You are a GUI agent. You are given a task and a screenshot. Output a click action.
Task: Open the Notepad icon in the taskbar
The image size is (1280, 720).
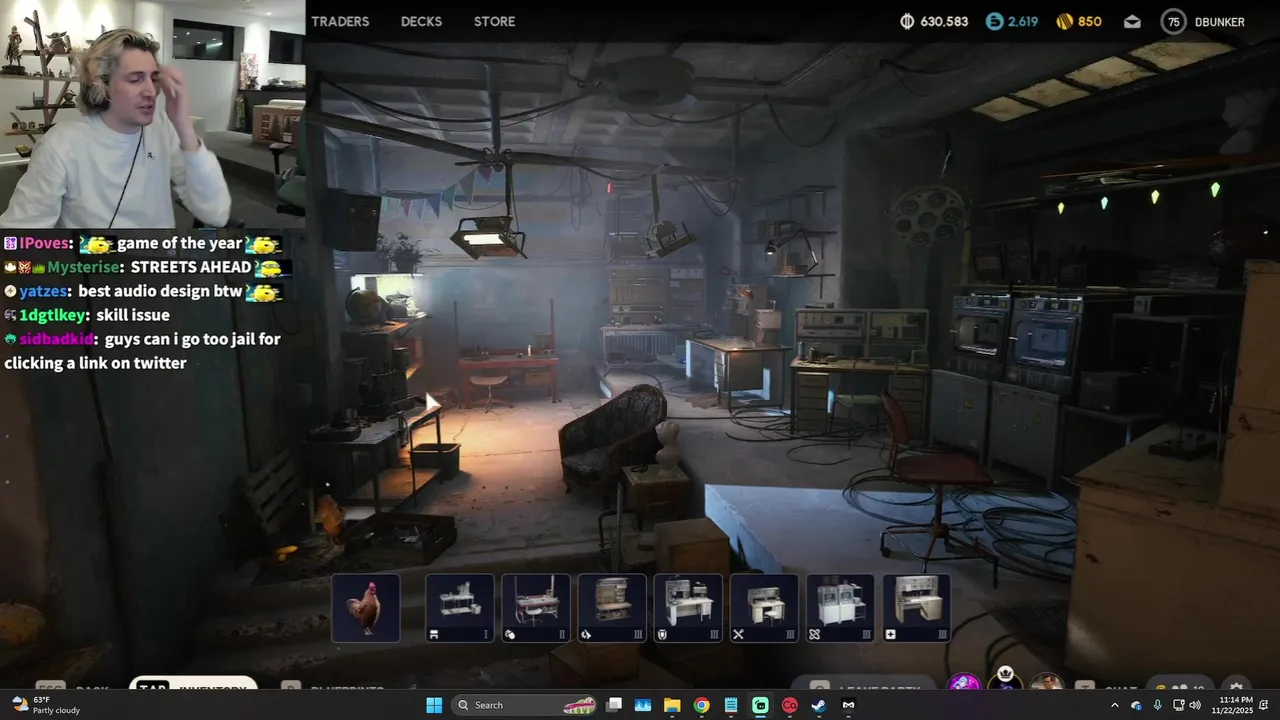coord(731,705)
